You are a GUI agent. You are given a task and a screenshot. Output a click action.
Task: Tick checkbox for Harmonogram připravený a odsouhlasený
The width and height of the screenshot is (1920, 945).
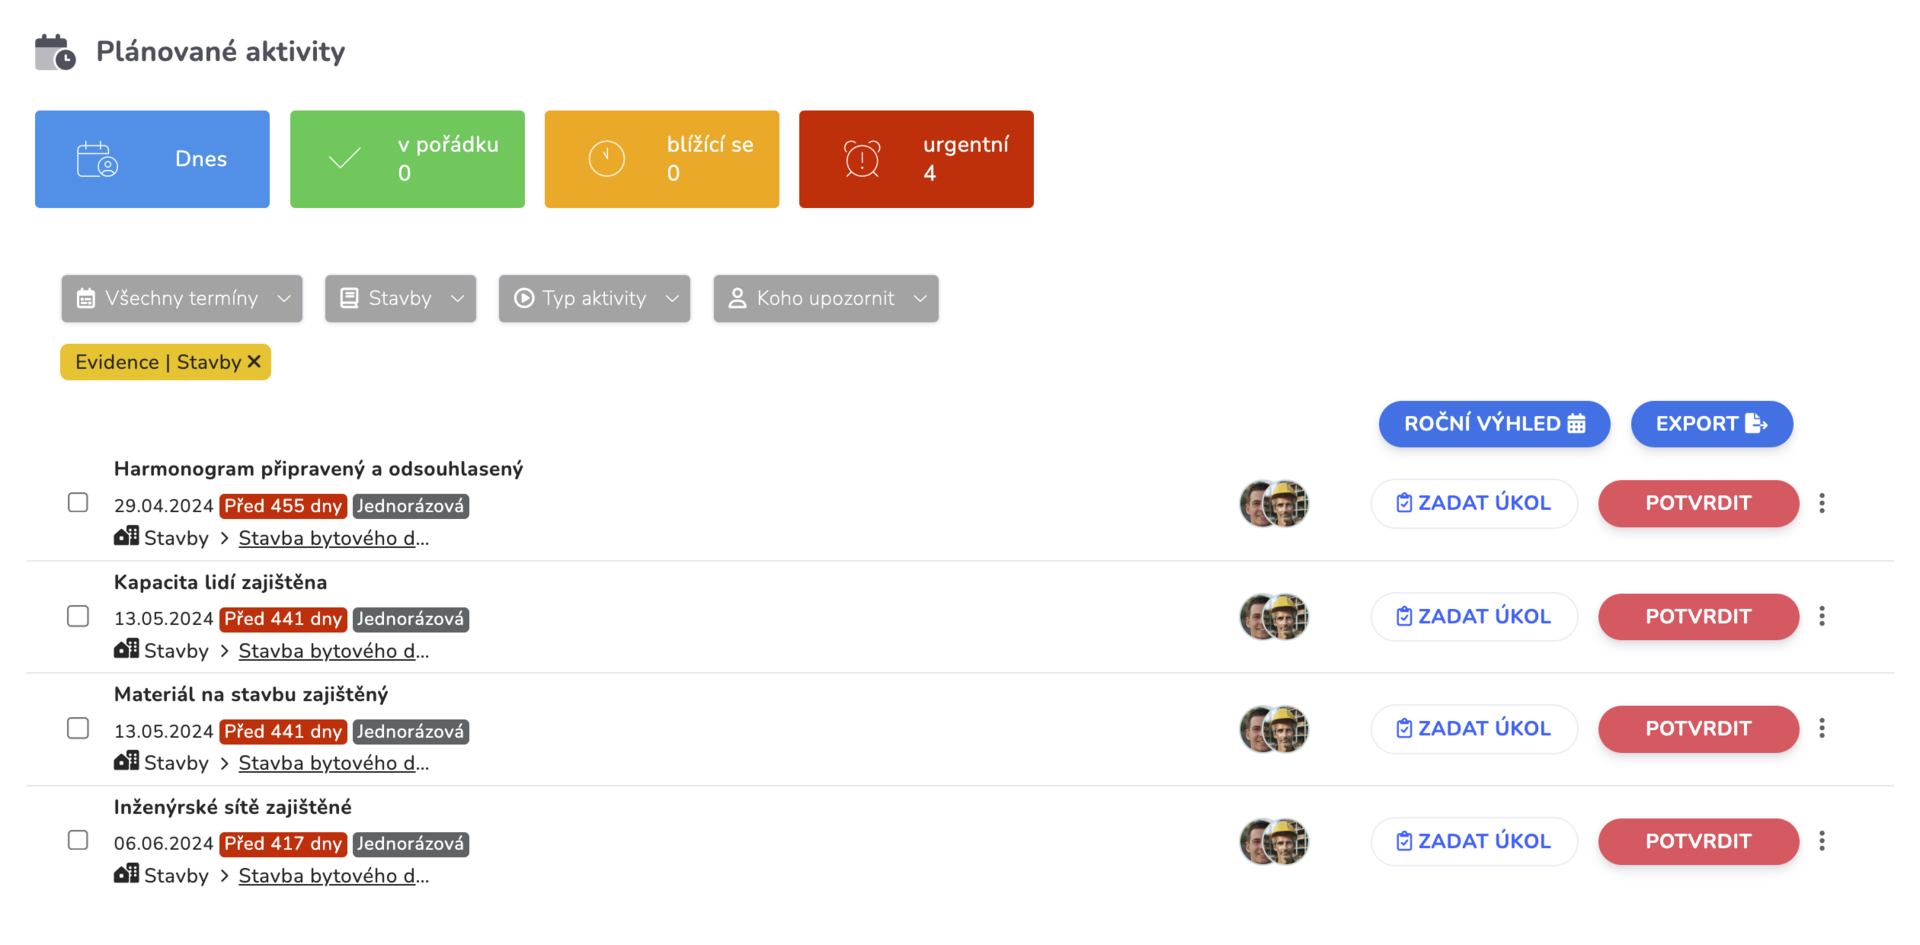[x=78, y=502]
